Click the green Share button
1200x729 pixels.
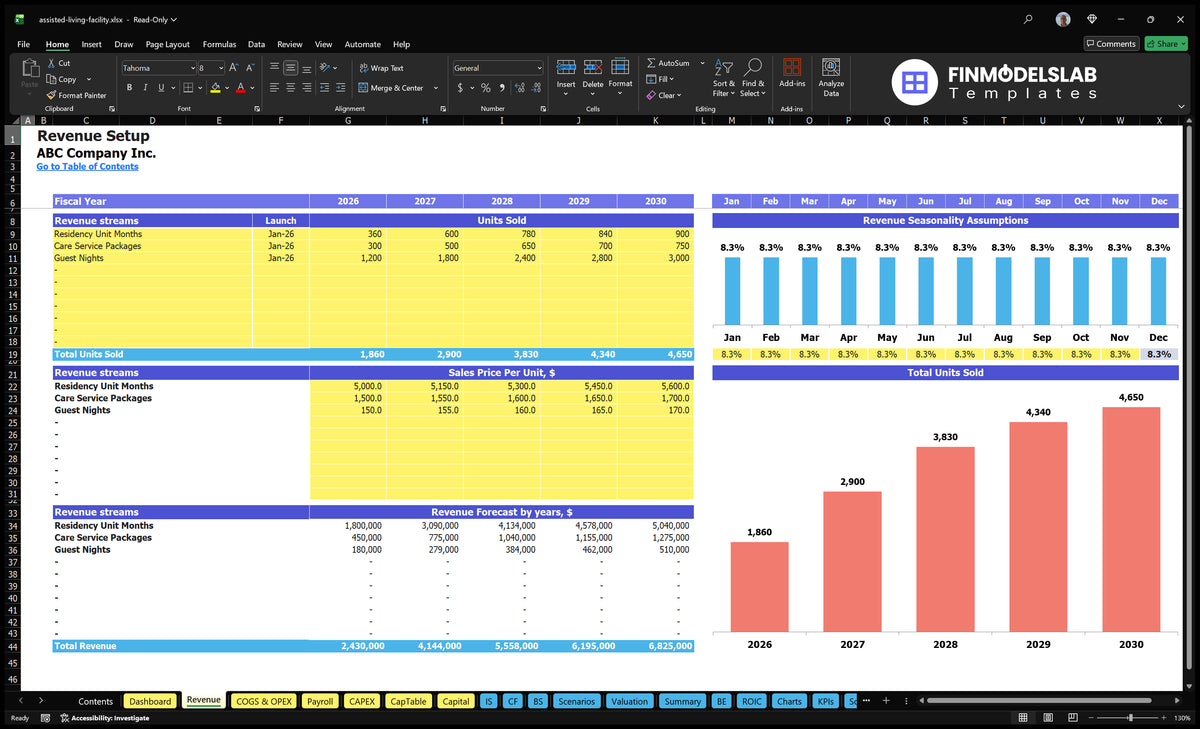tap(1166, 44)
